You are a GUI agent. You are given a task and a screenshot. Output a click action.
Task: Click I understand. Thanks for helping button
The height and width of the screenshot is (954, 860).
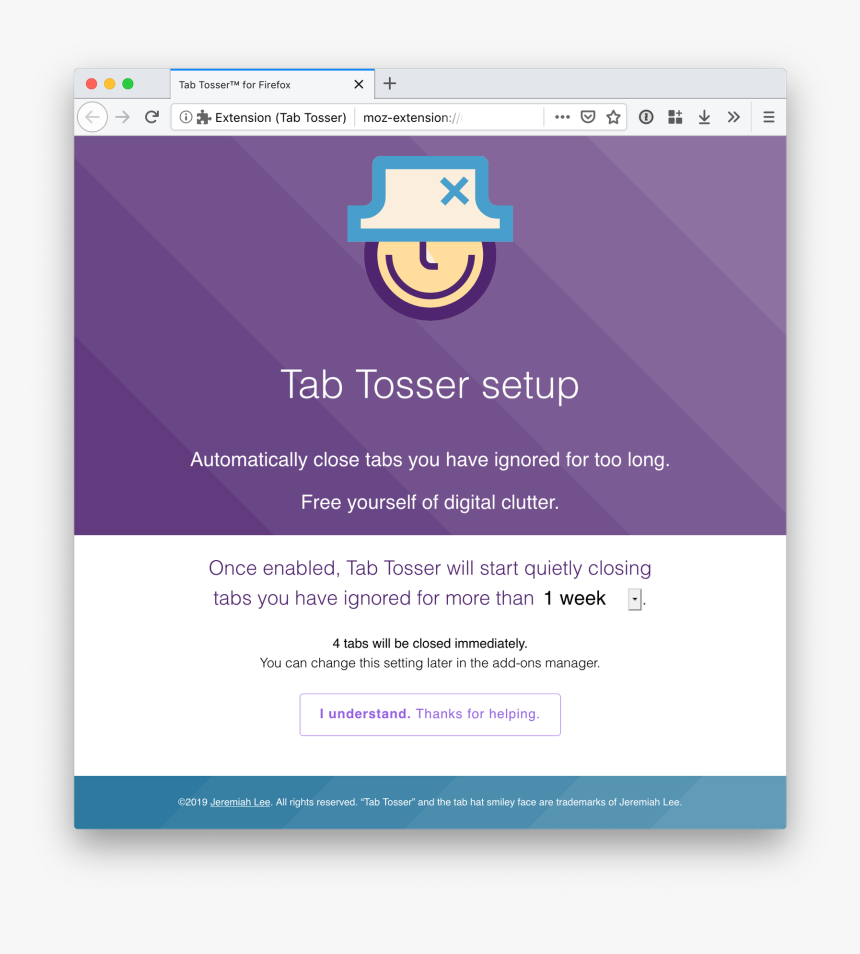[430, 714]
